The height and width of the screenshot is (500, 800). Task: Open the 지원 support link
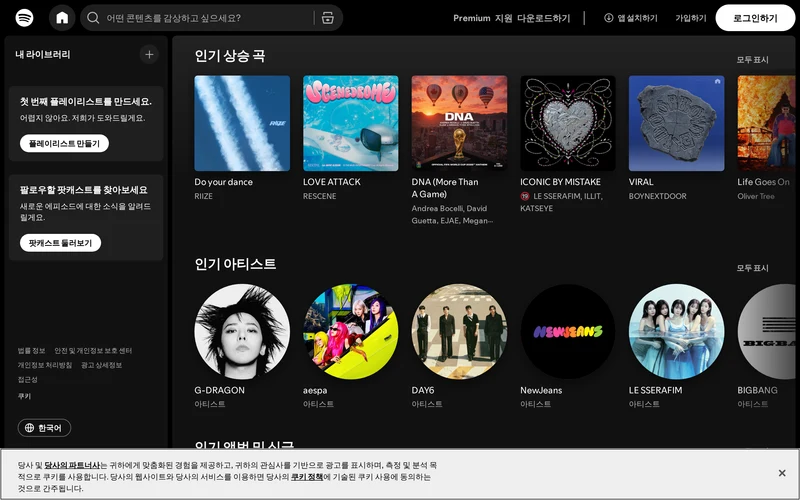[x=504, y=18]
